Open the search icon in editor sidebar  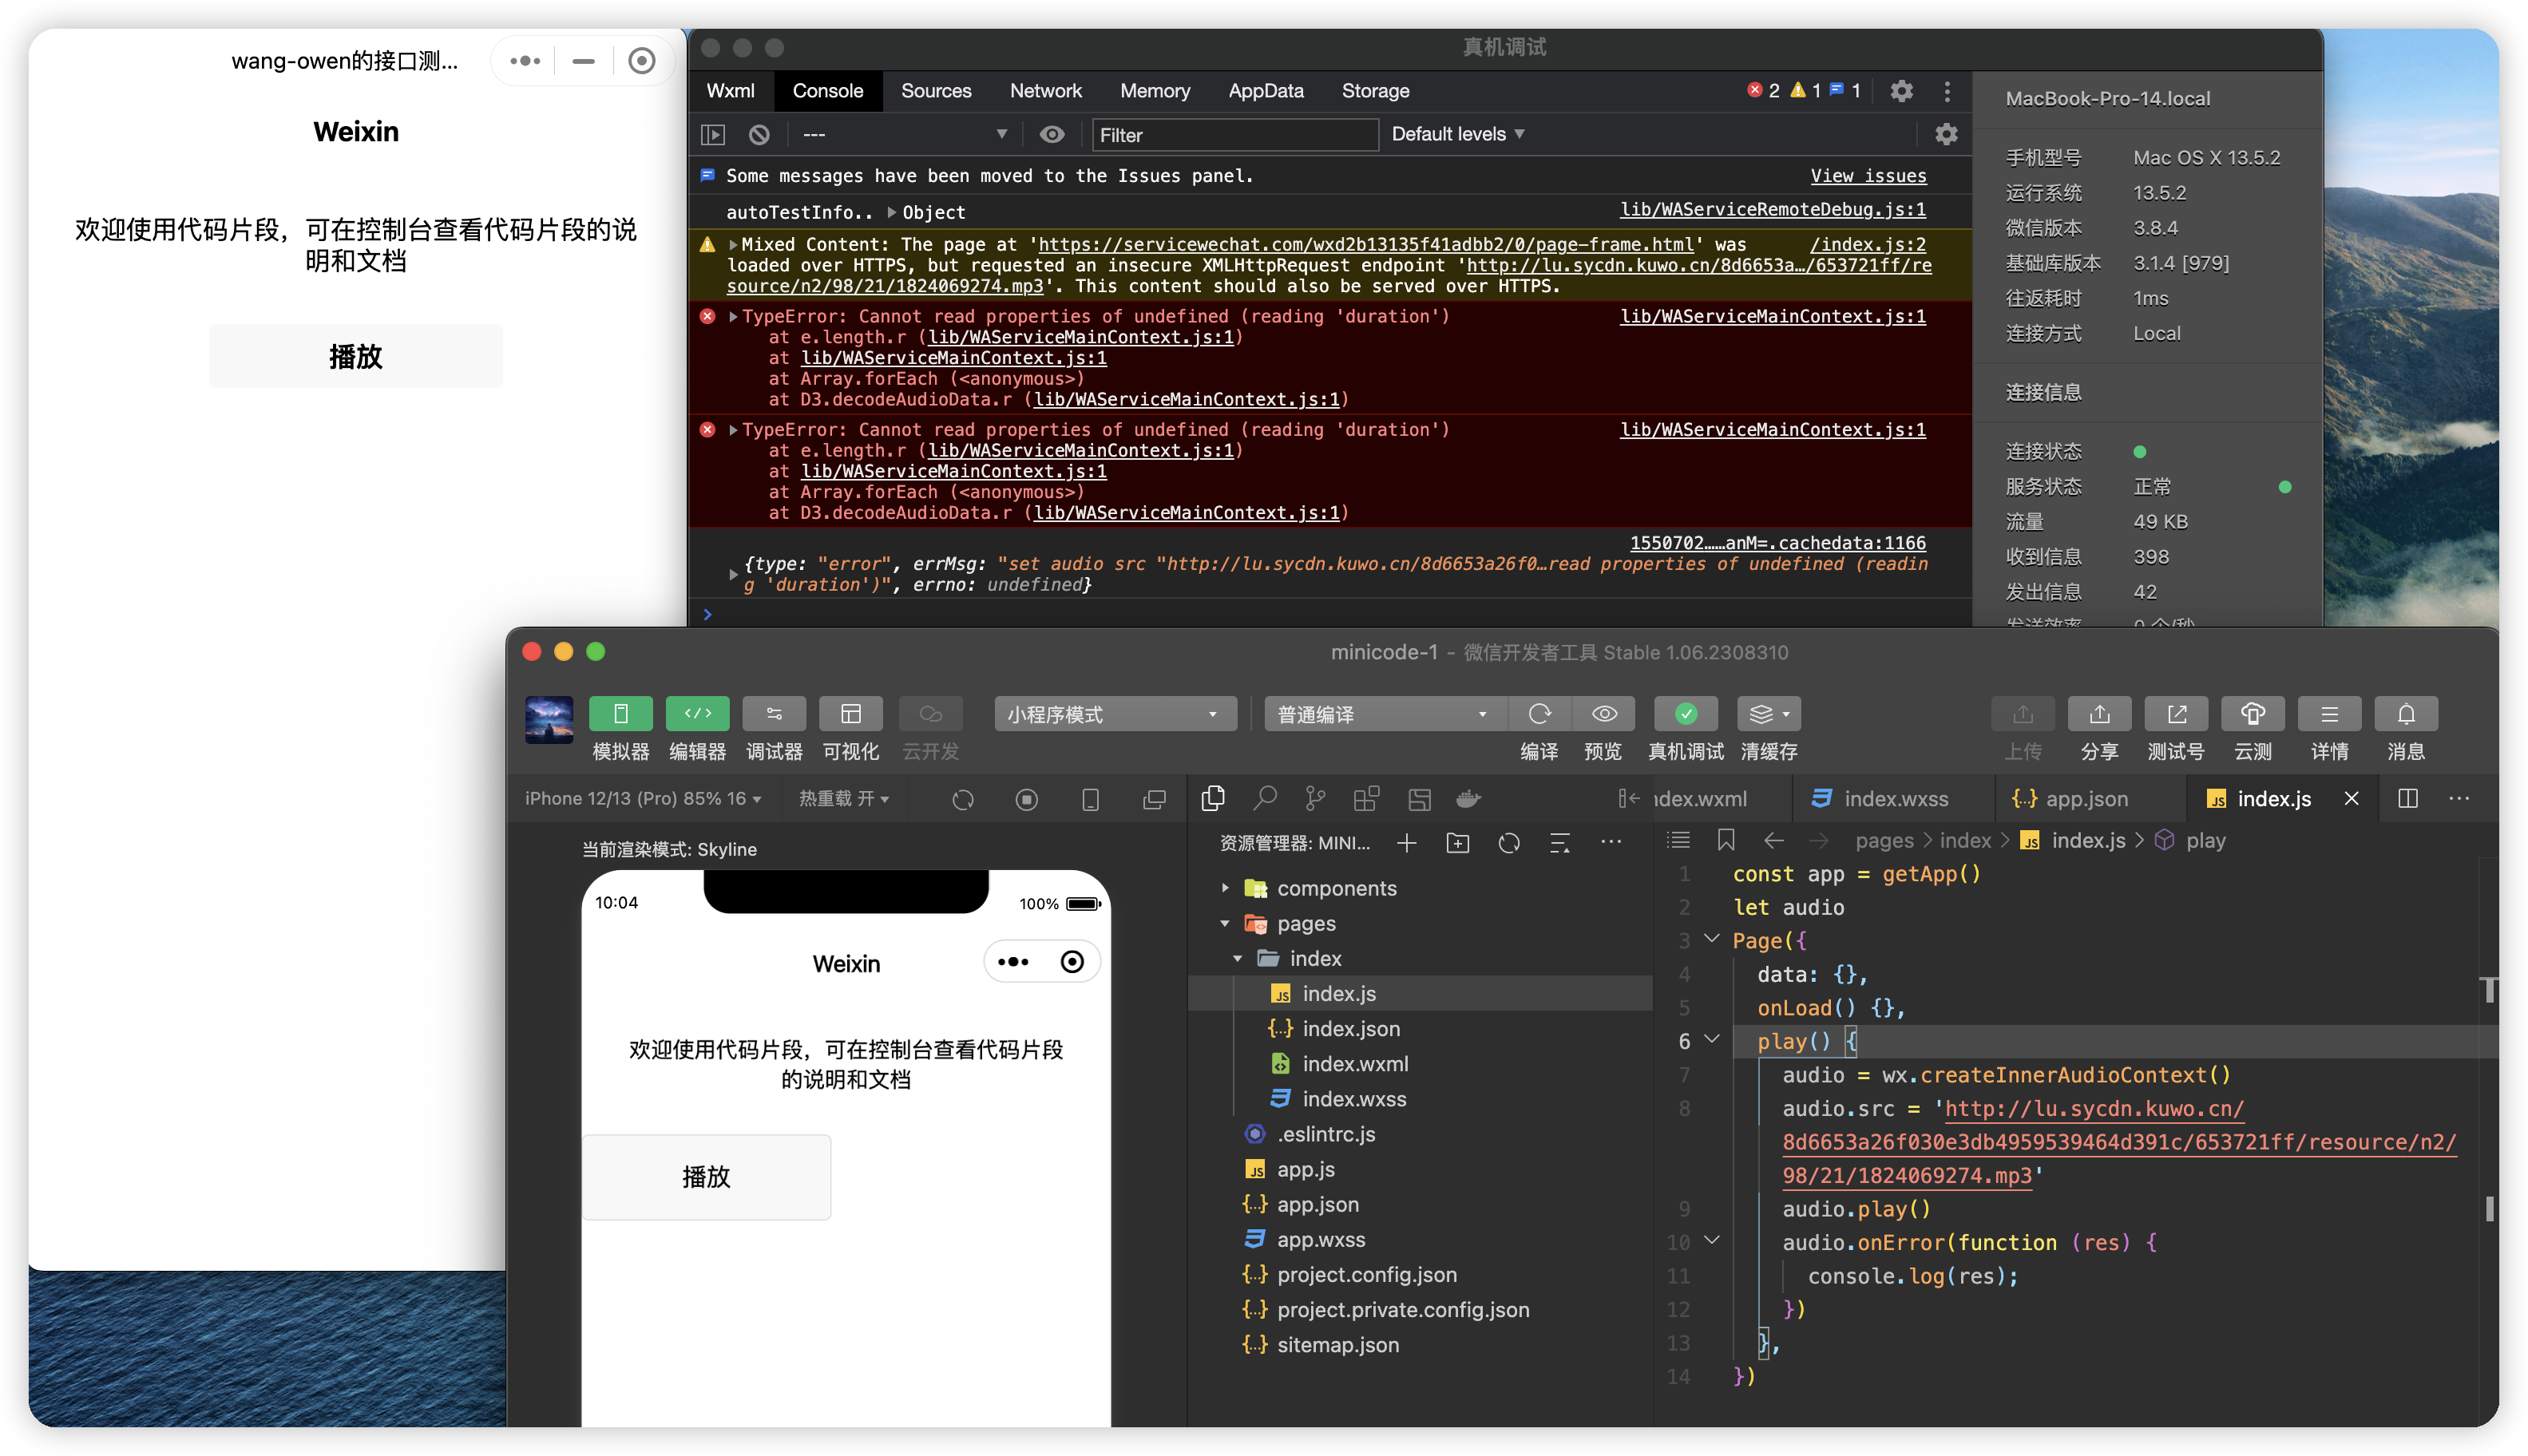(x=1264, y=798)
